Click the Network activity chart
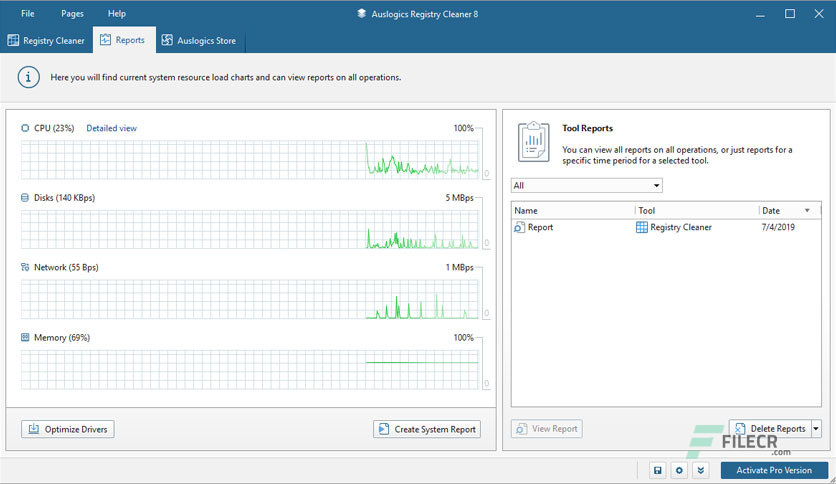 pyautogui.click(x=250, y=299)
